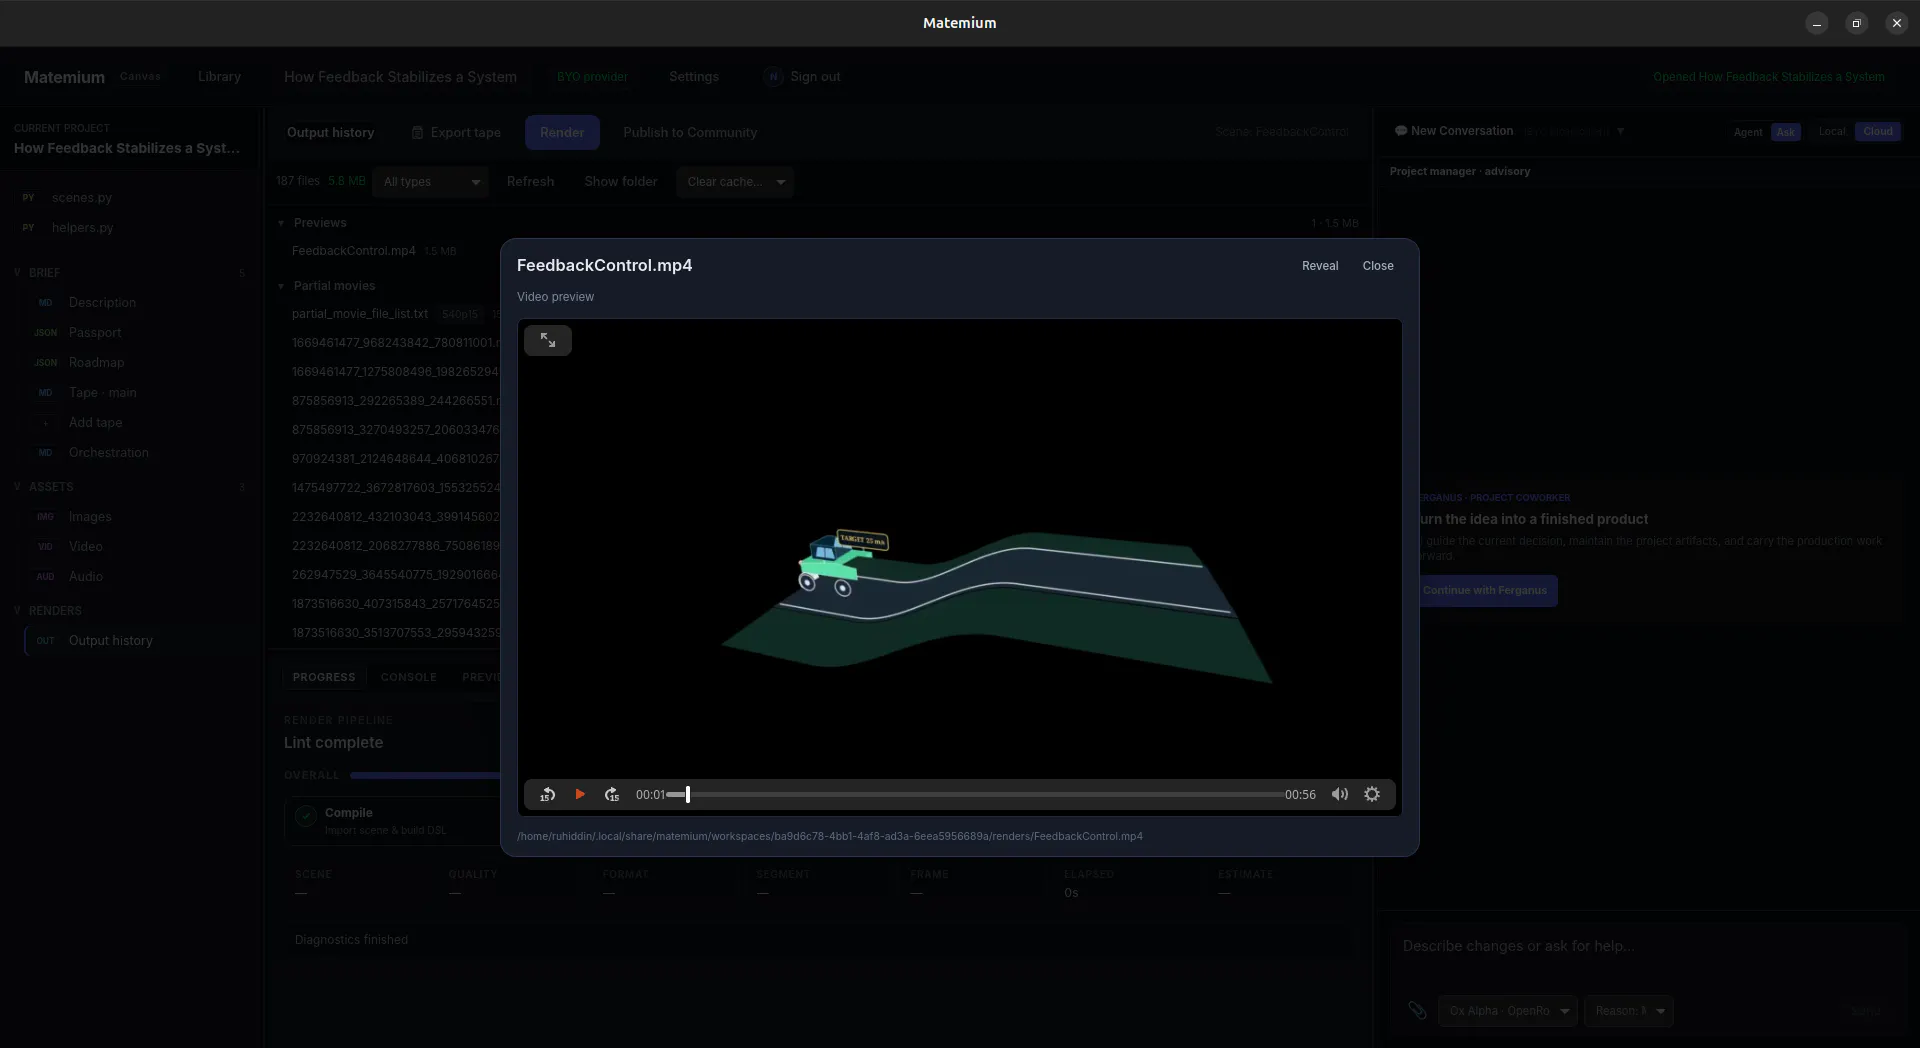Click the New Conversation chat icon

[1401, 131]
